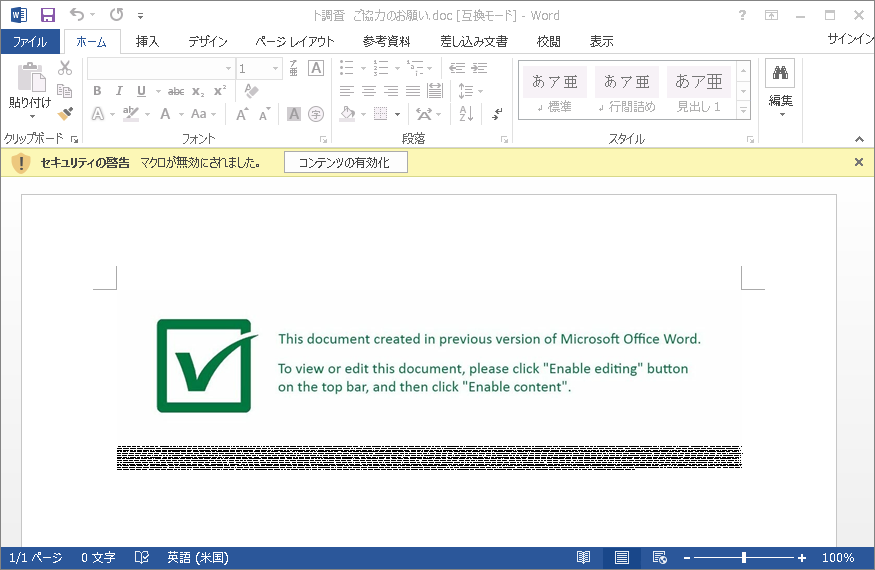875x570 pixels.
Task: Open the bullets list dropdown arrow
Action: click(363, 69)
